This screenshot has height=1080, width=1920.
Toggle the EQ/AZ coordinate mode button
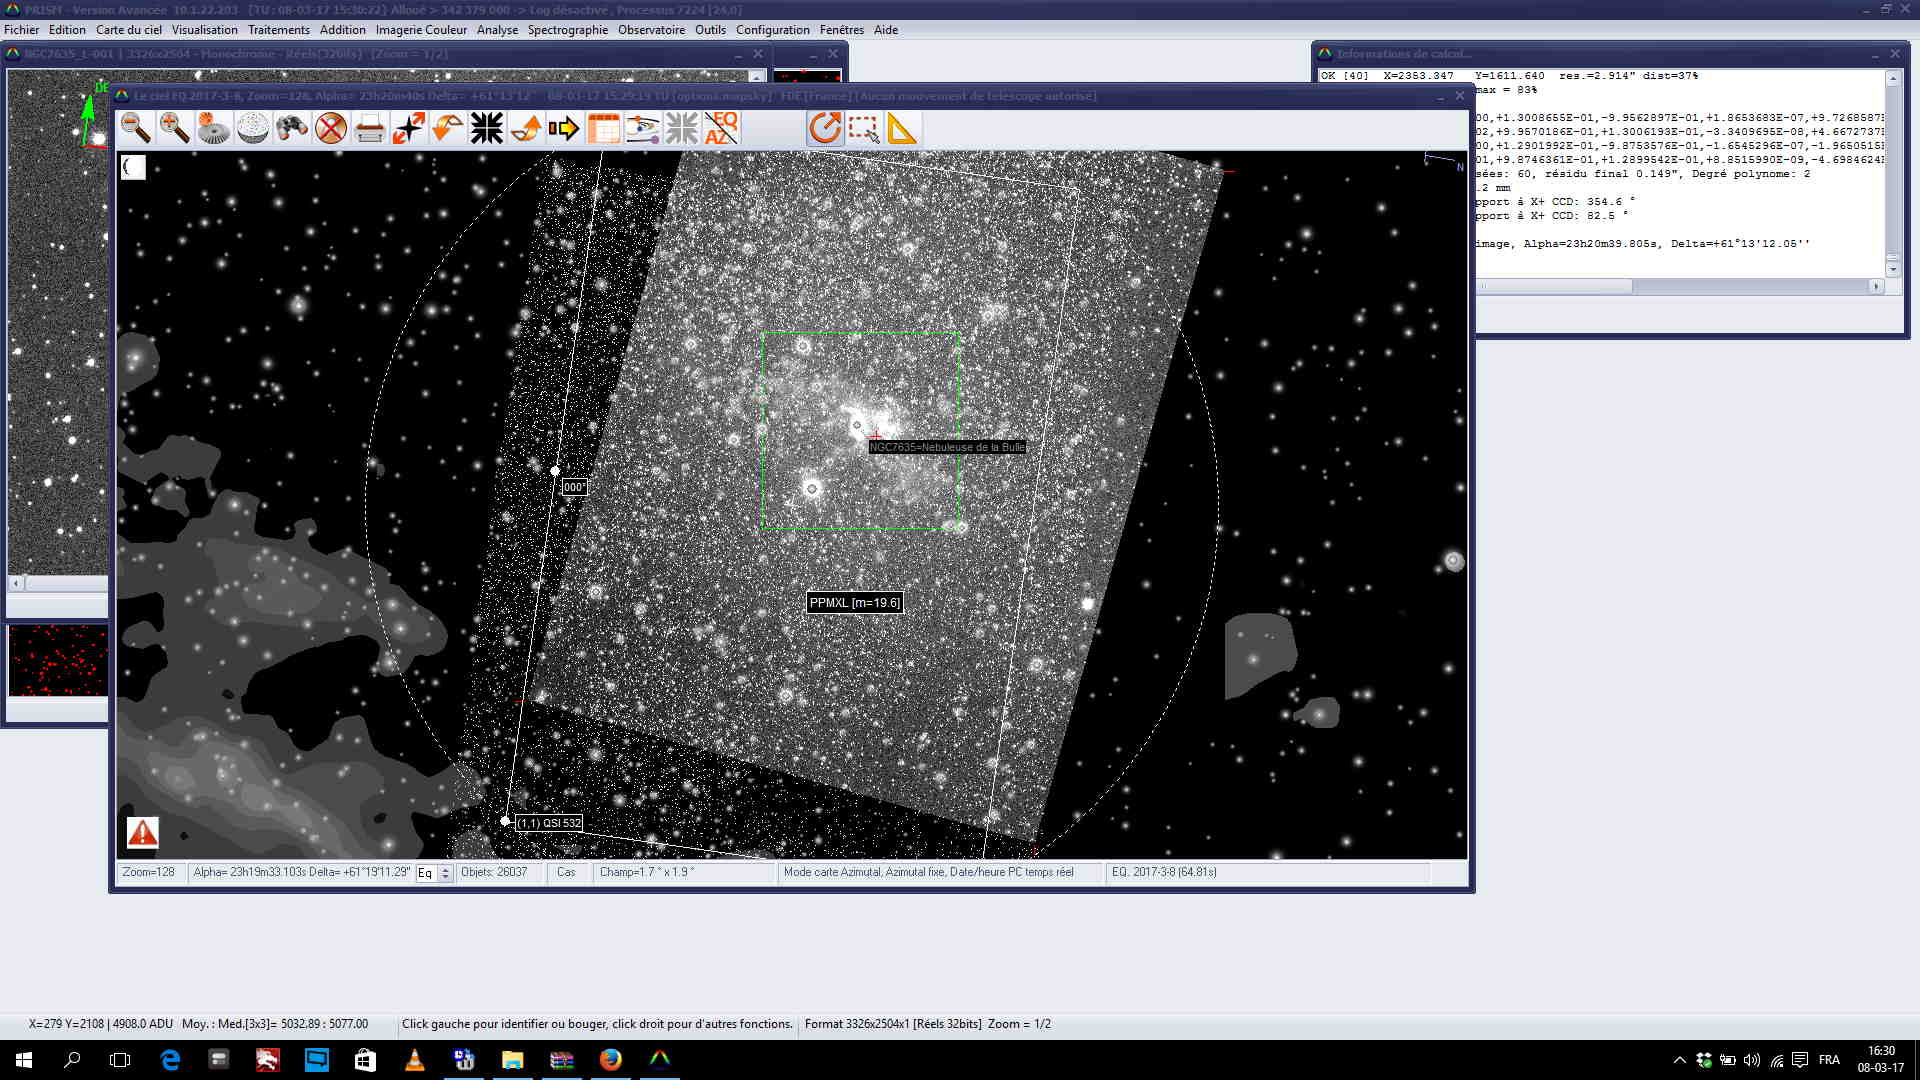pos(721,128)
